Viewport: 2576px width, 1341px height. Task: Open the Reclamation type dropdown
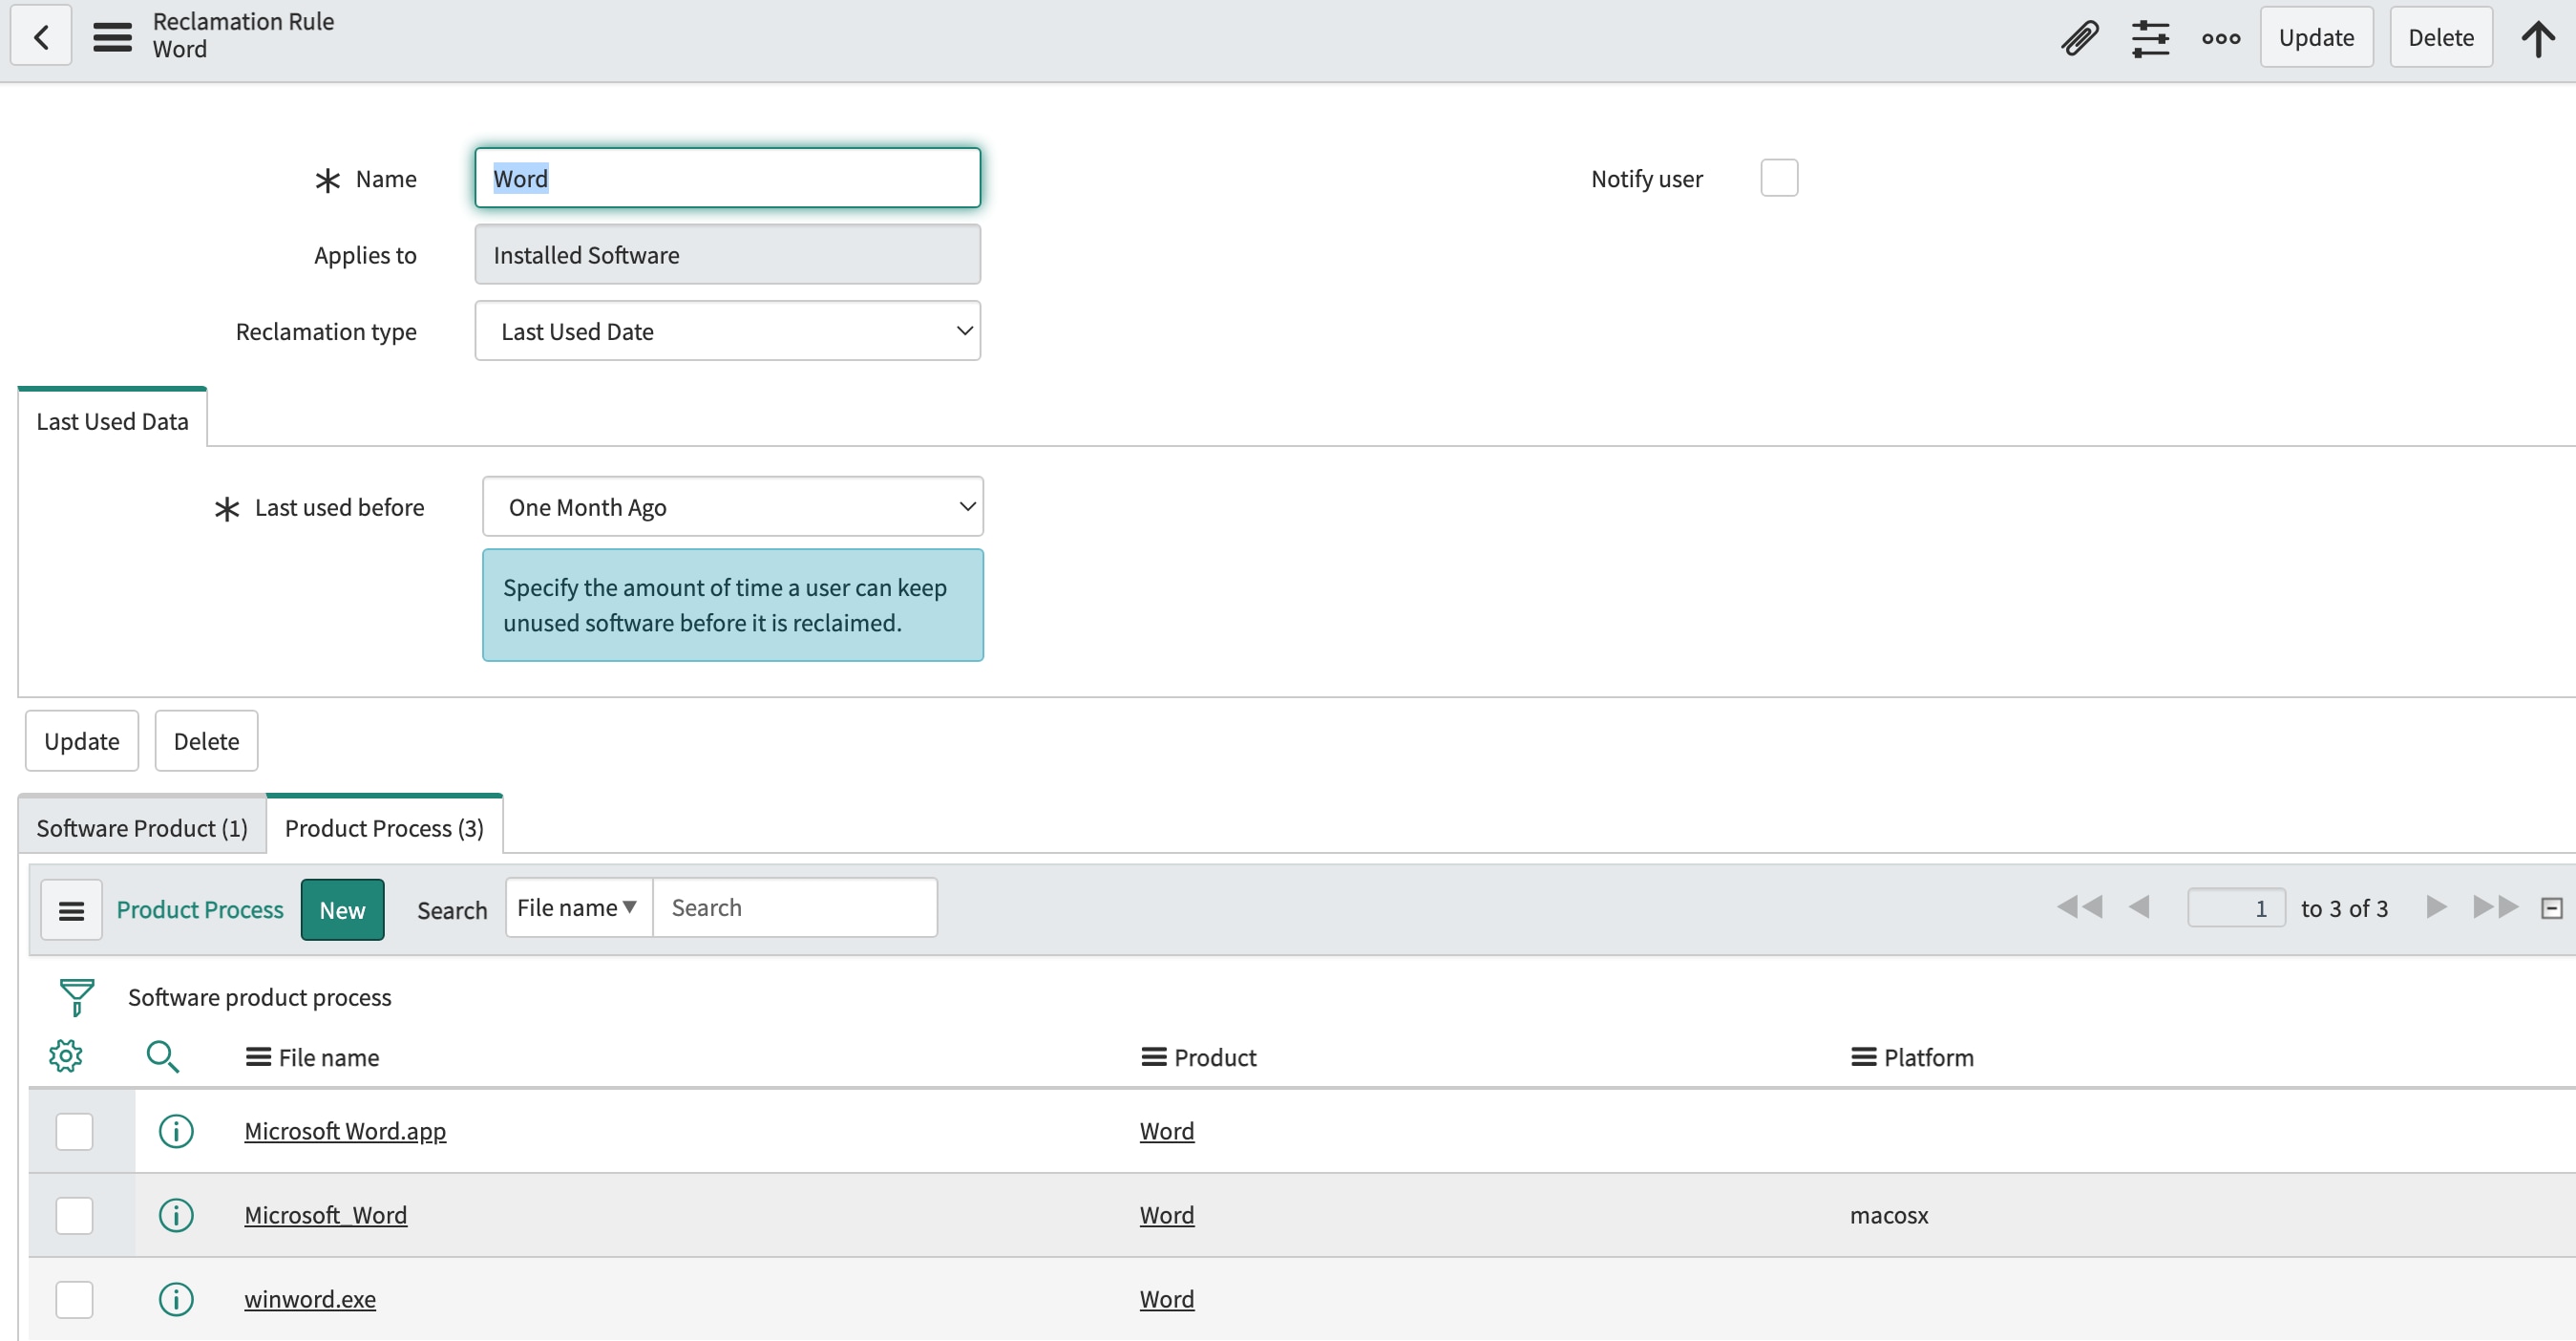(727, 331)
